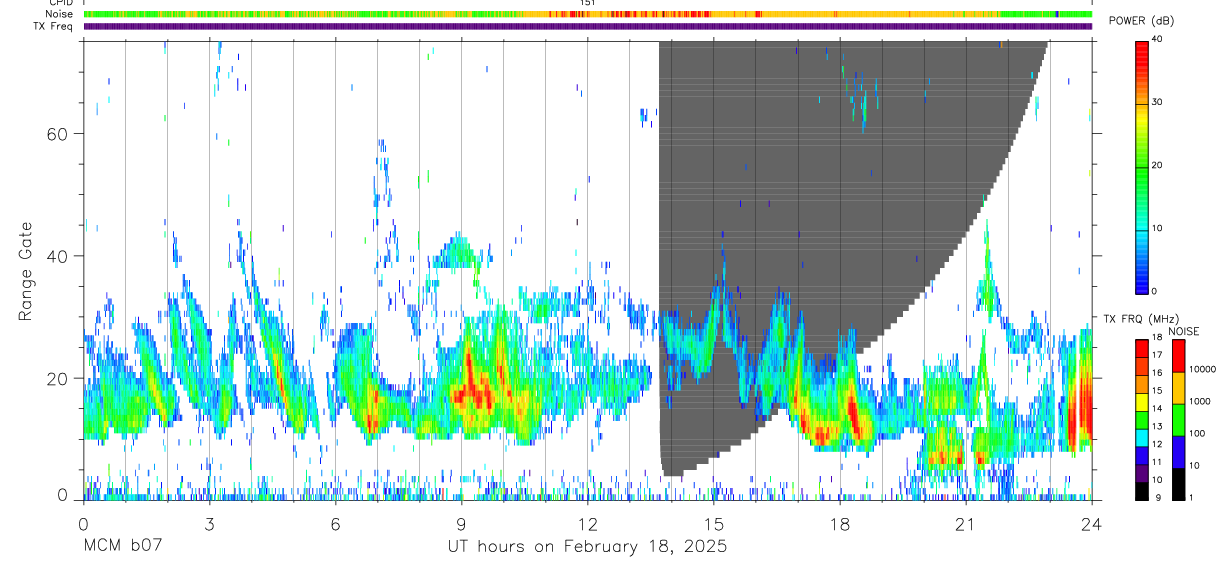
Task: Click the 'MCM b07' radar label
Action: [122, 546]
